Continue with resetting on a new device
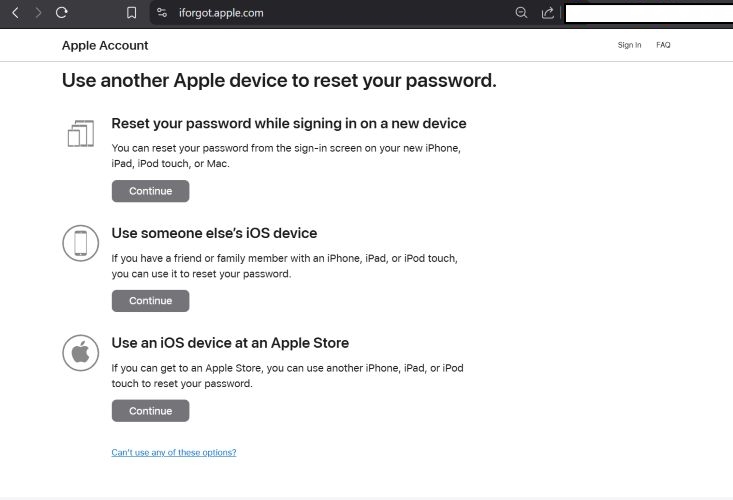The width and height of the screenshot is (733, 500). pos(150,191)
